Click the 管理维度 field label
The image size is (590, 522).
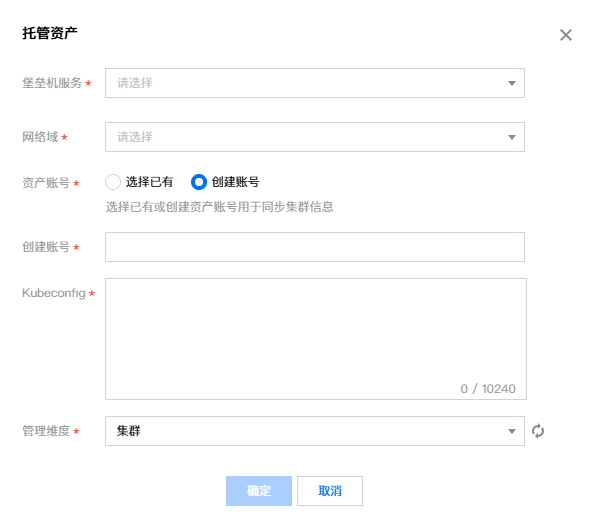tap(46, 431)
